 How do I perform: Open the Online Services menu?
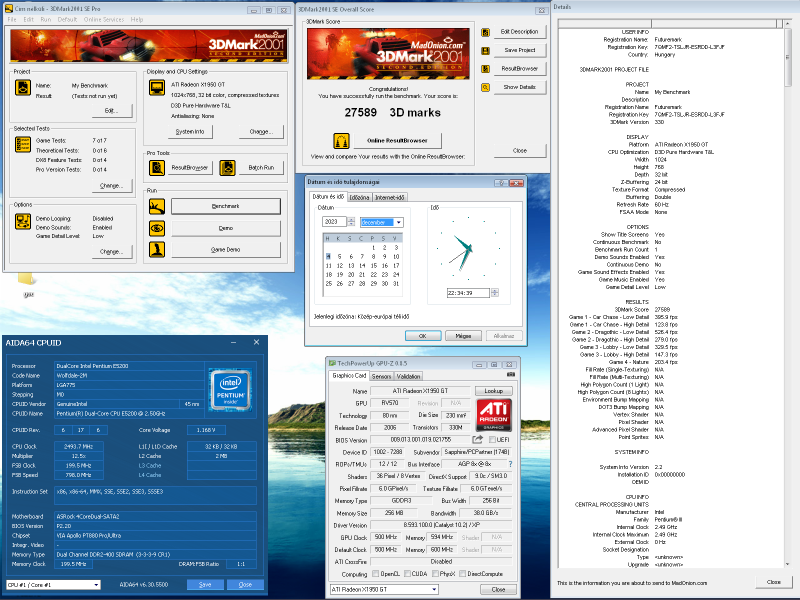[x=104, y=19]
